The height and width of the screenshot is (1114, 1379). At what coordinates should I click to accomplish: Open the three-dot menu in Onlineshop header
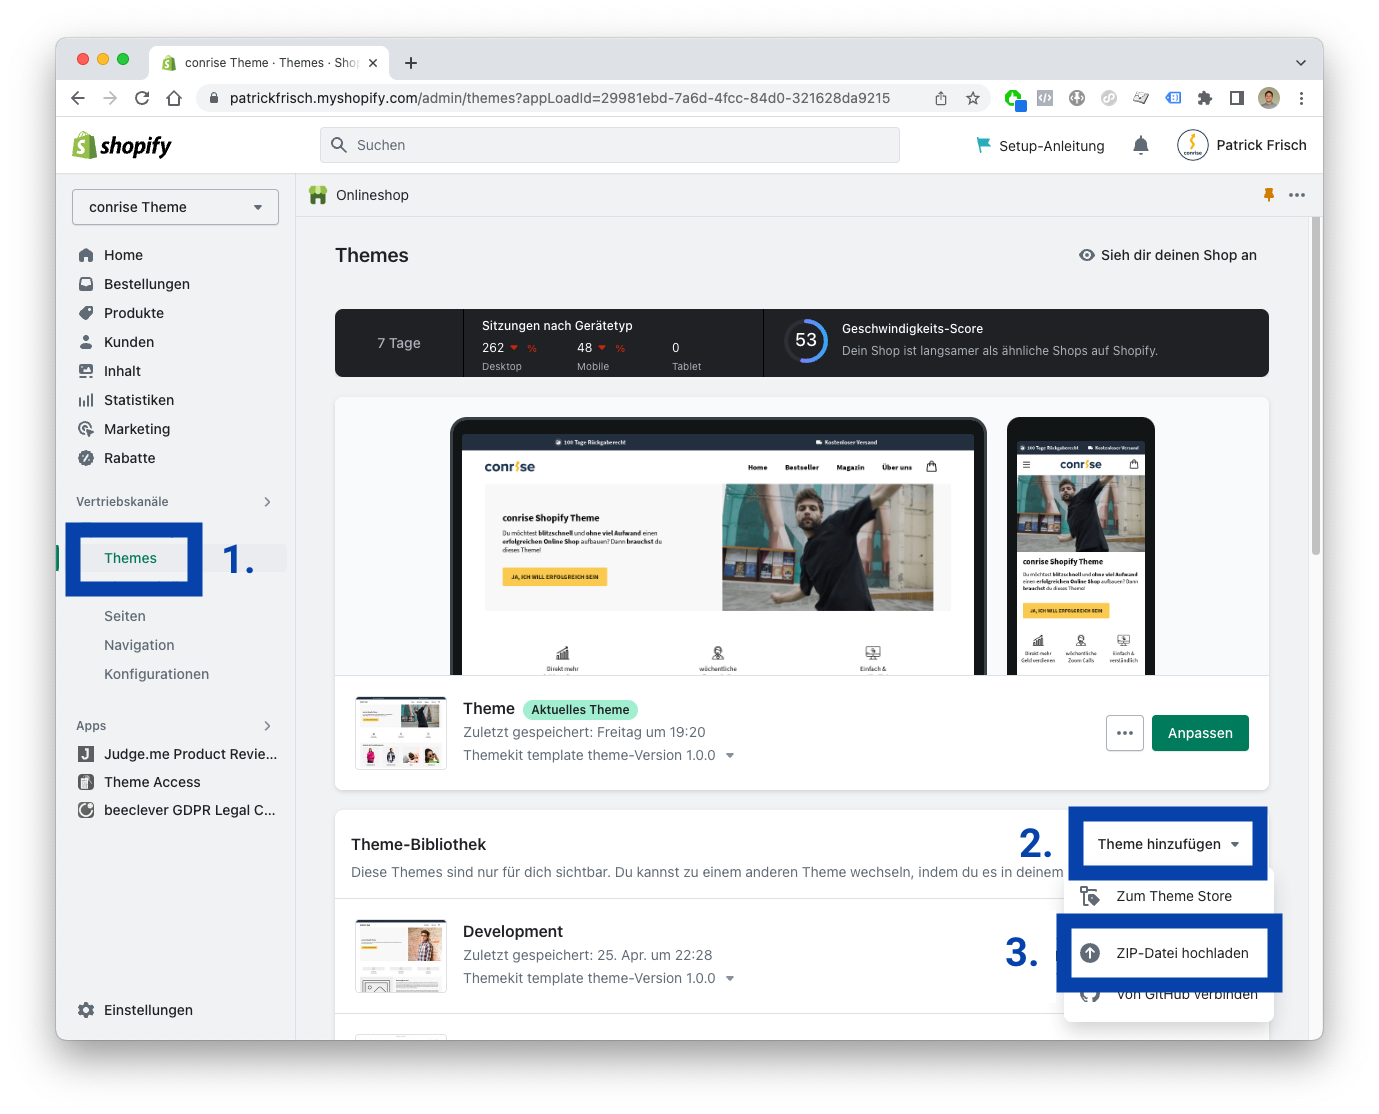click(1297, 195)
